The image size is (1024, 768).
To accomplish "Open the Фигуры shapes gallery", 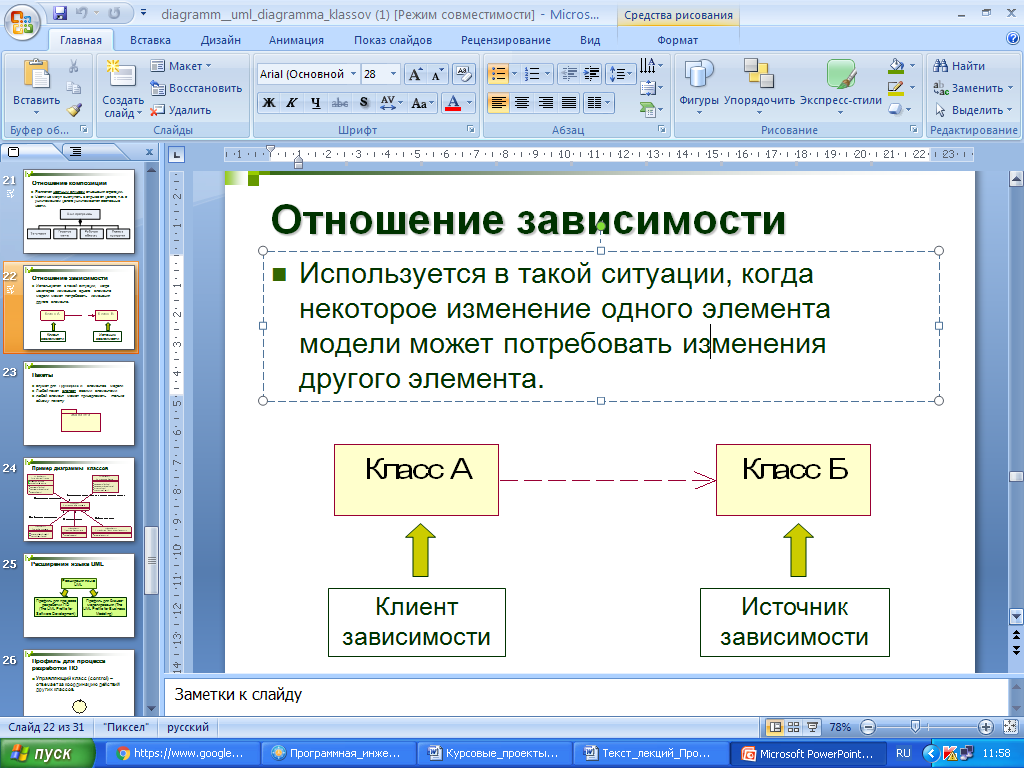I will tap(698, 85).
